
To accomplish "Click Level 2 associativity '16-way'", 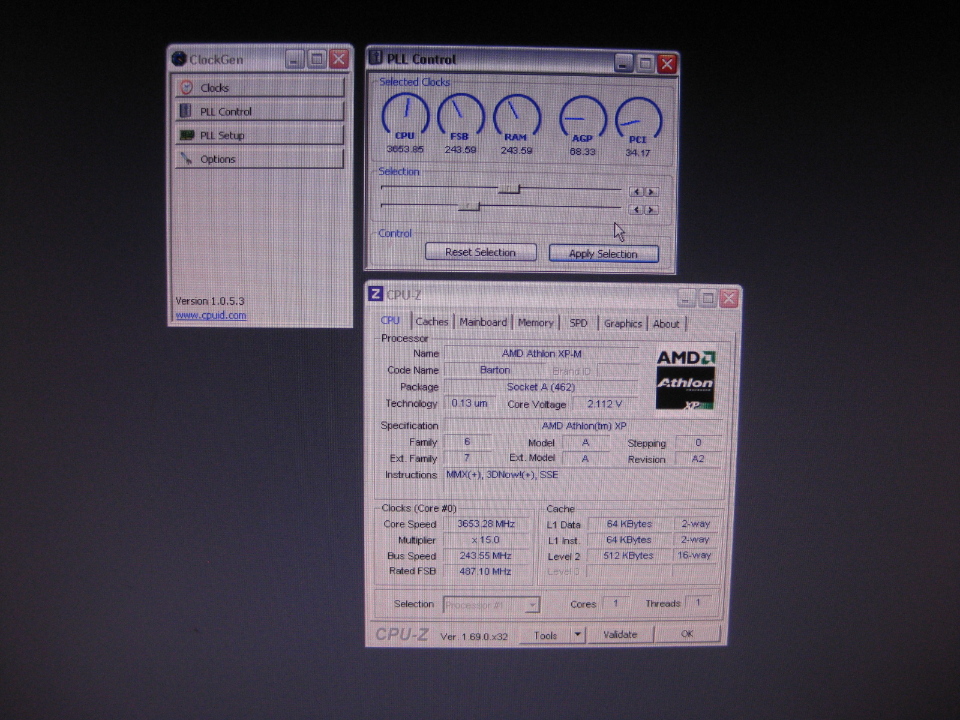I will pos(695,555).
